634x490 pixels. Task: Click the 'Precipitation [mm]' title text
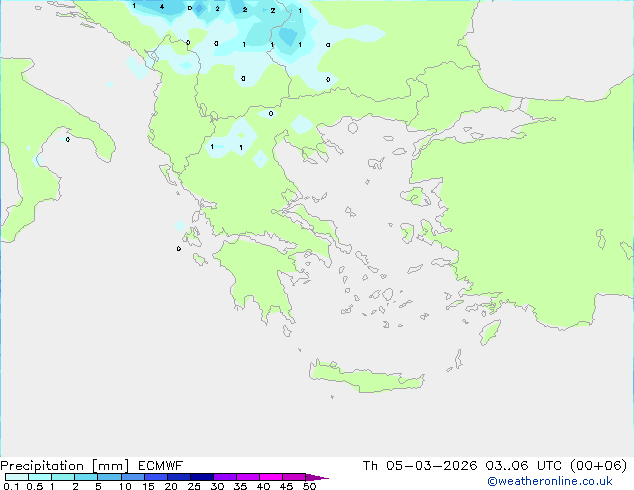coord(65,466)
